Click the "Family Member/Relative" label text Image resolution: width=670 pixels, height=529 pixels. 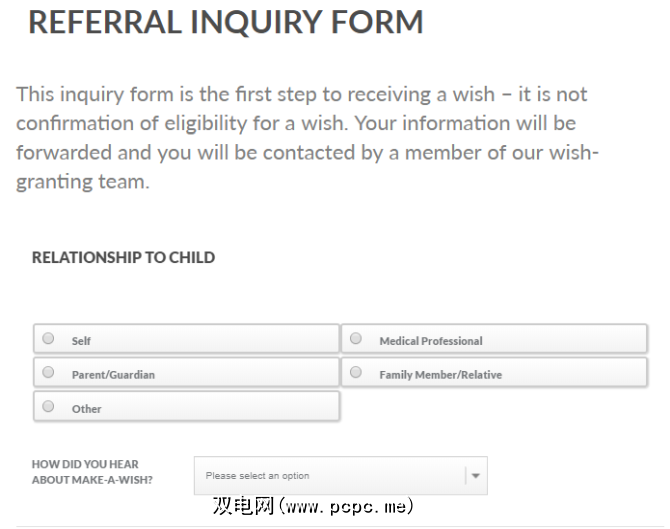[x=440, y=375]
